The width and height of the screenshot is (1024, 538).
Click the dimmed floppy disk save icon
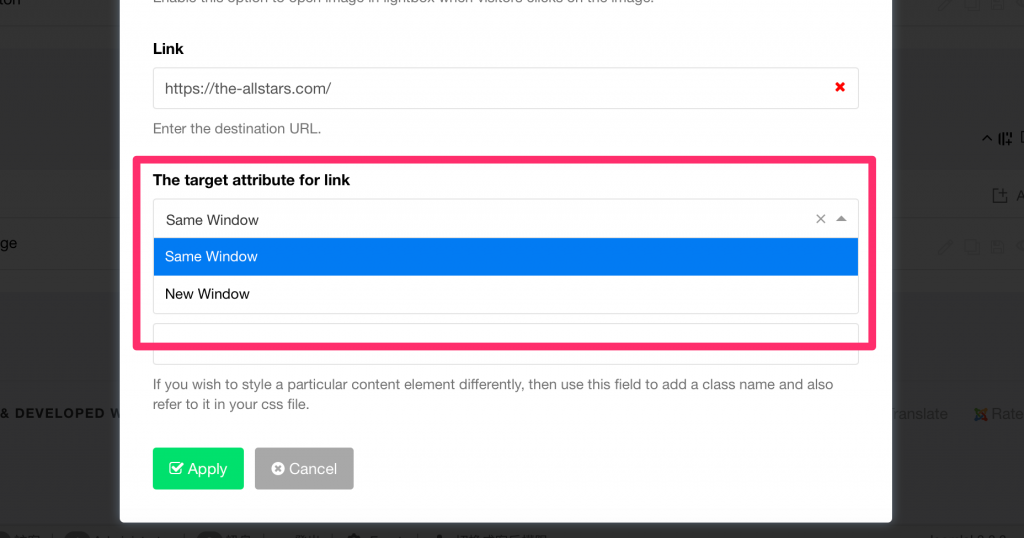pyautogui.click(x=995, y=245)
